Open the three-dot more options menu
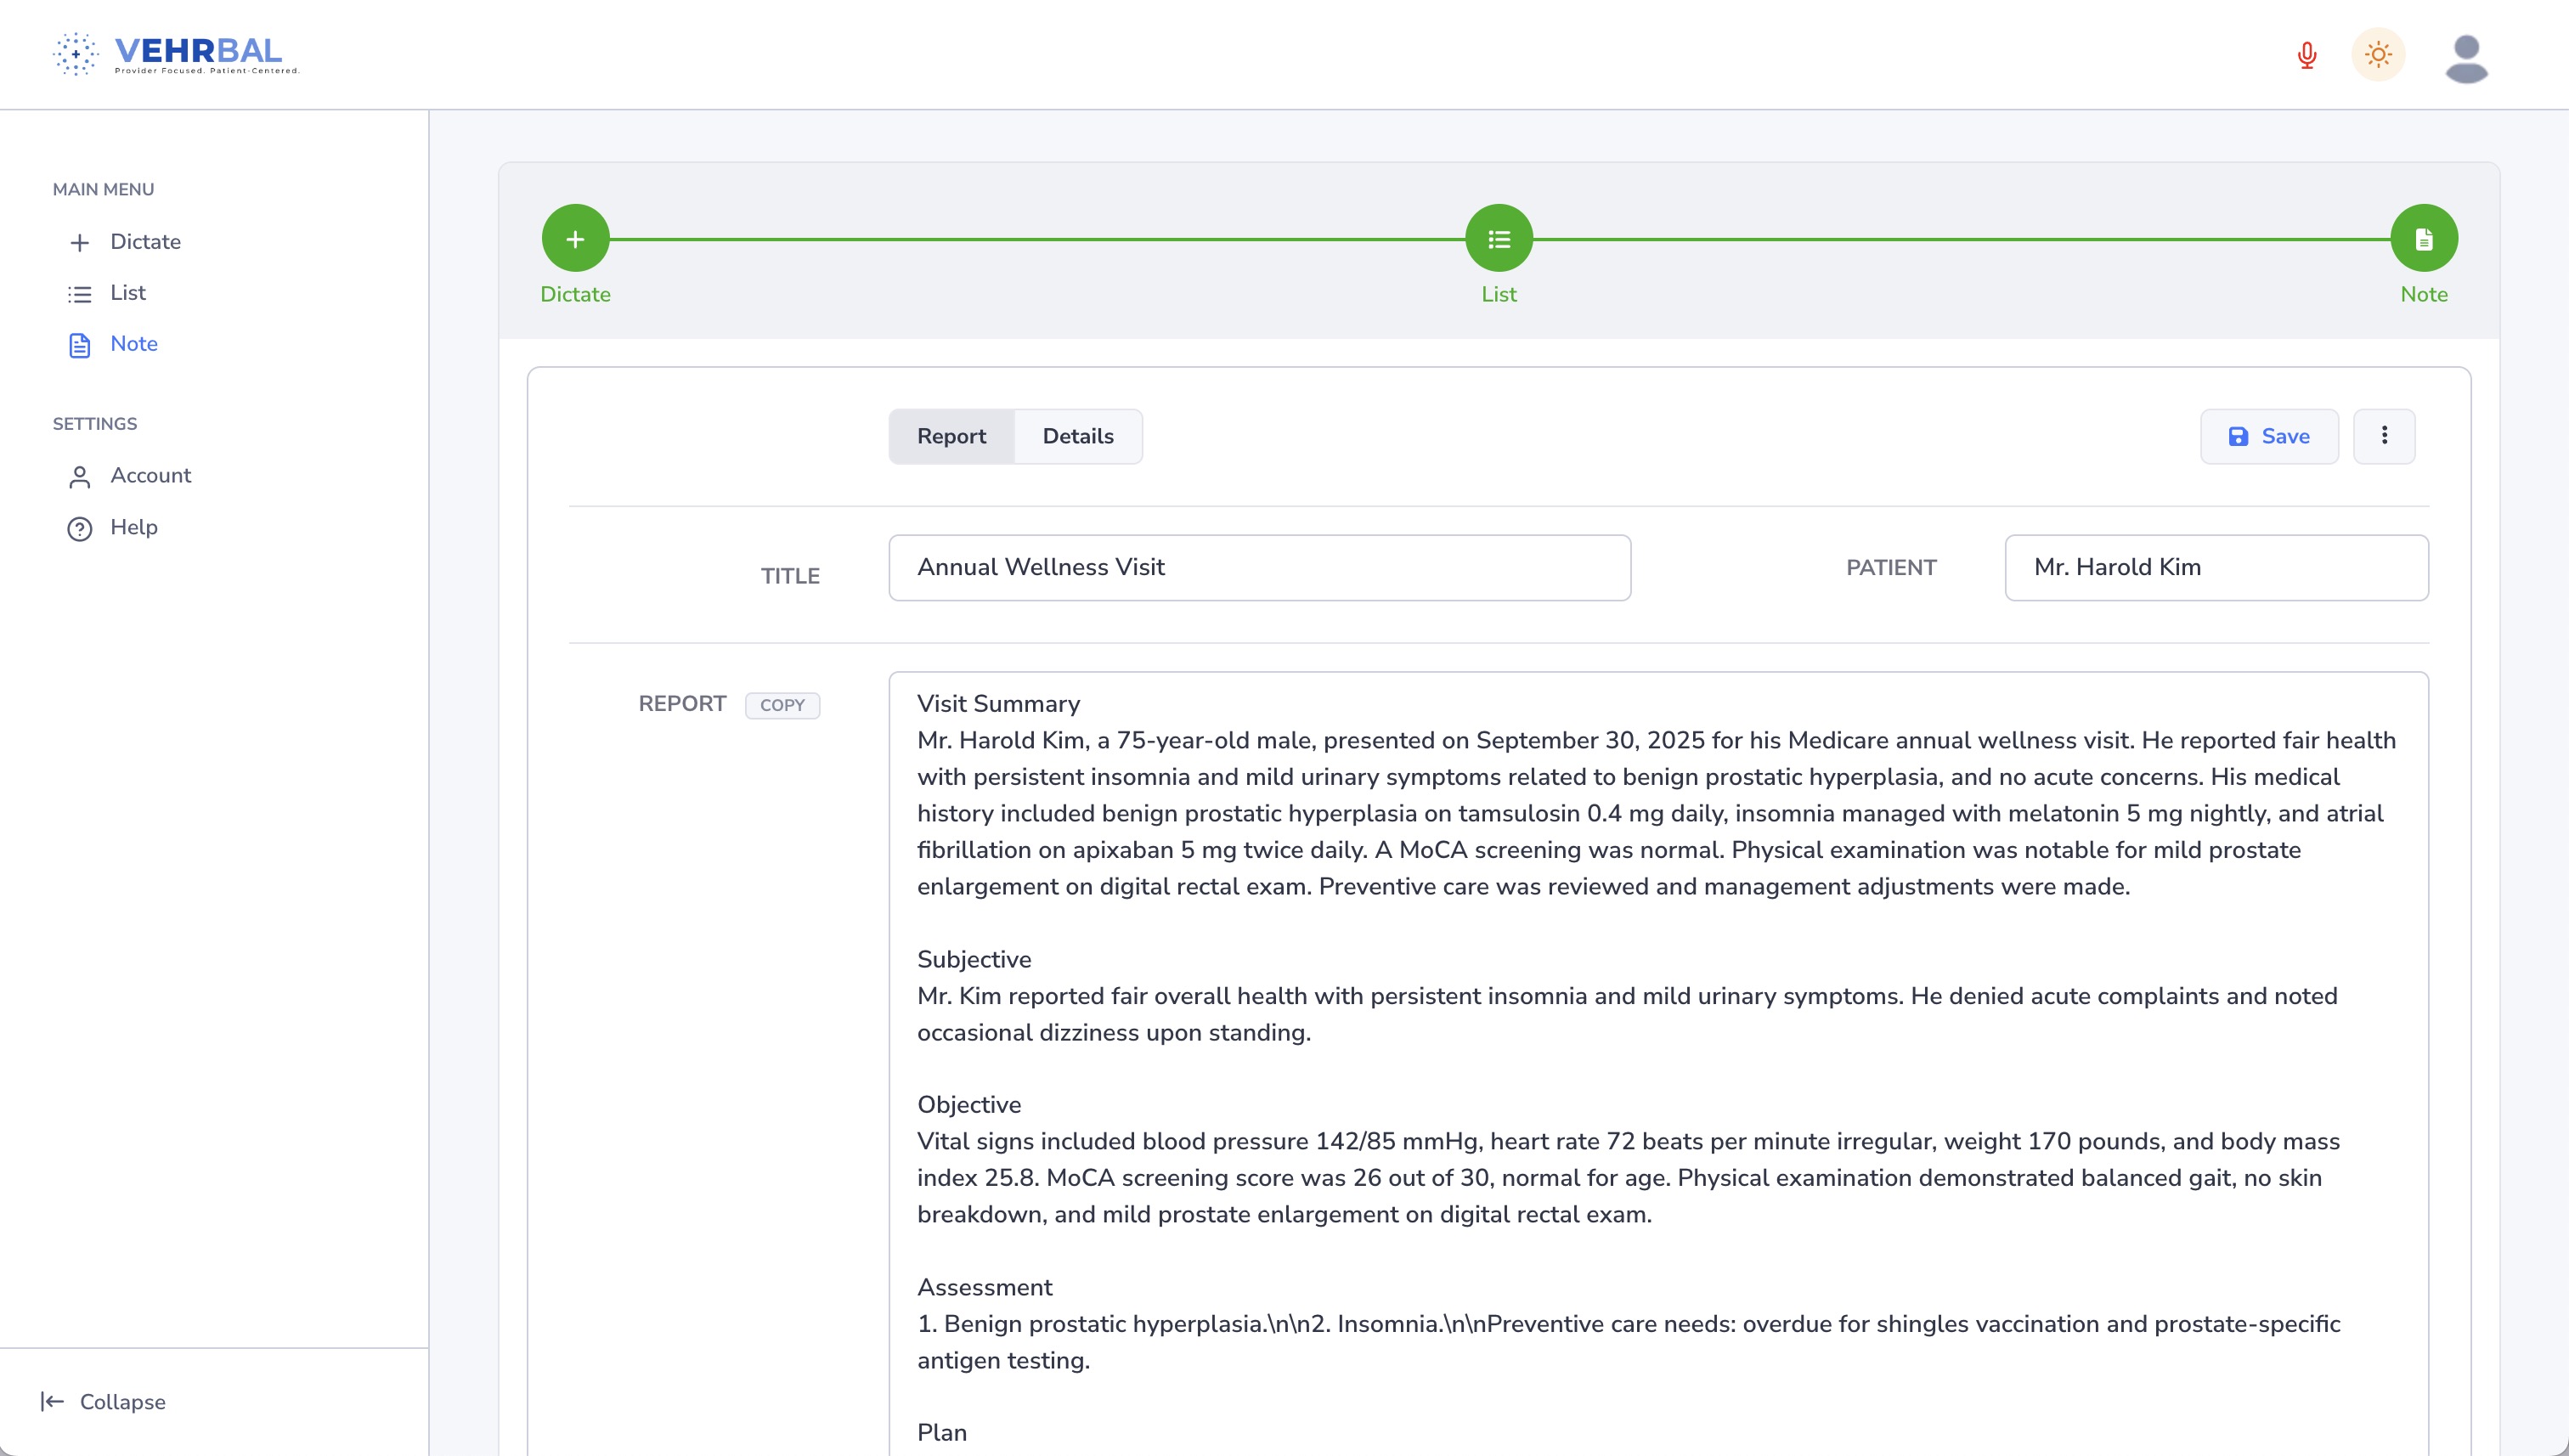The width and height of the screenshot is (2569, 1456). point(2384,436)
